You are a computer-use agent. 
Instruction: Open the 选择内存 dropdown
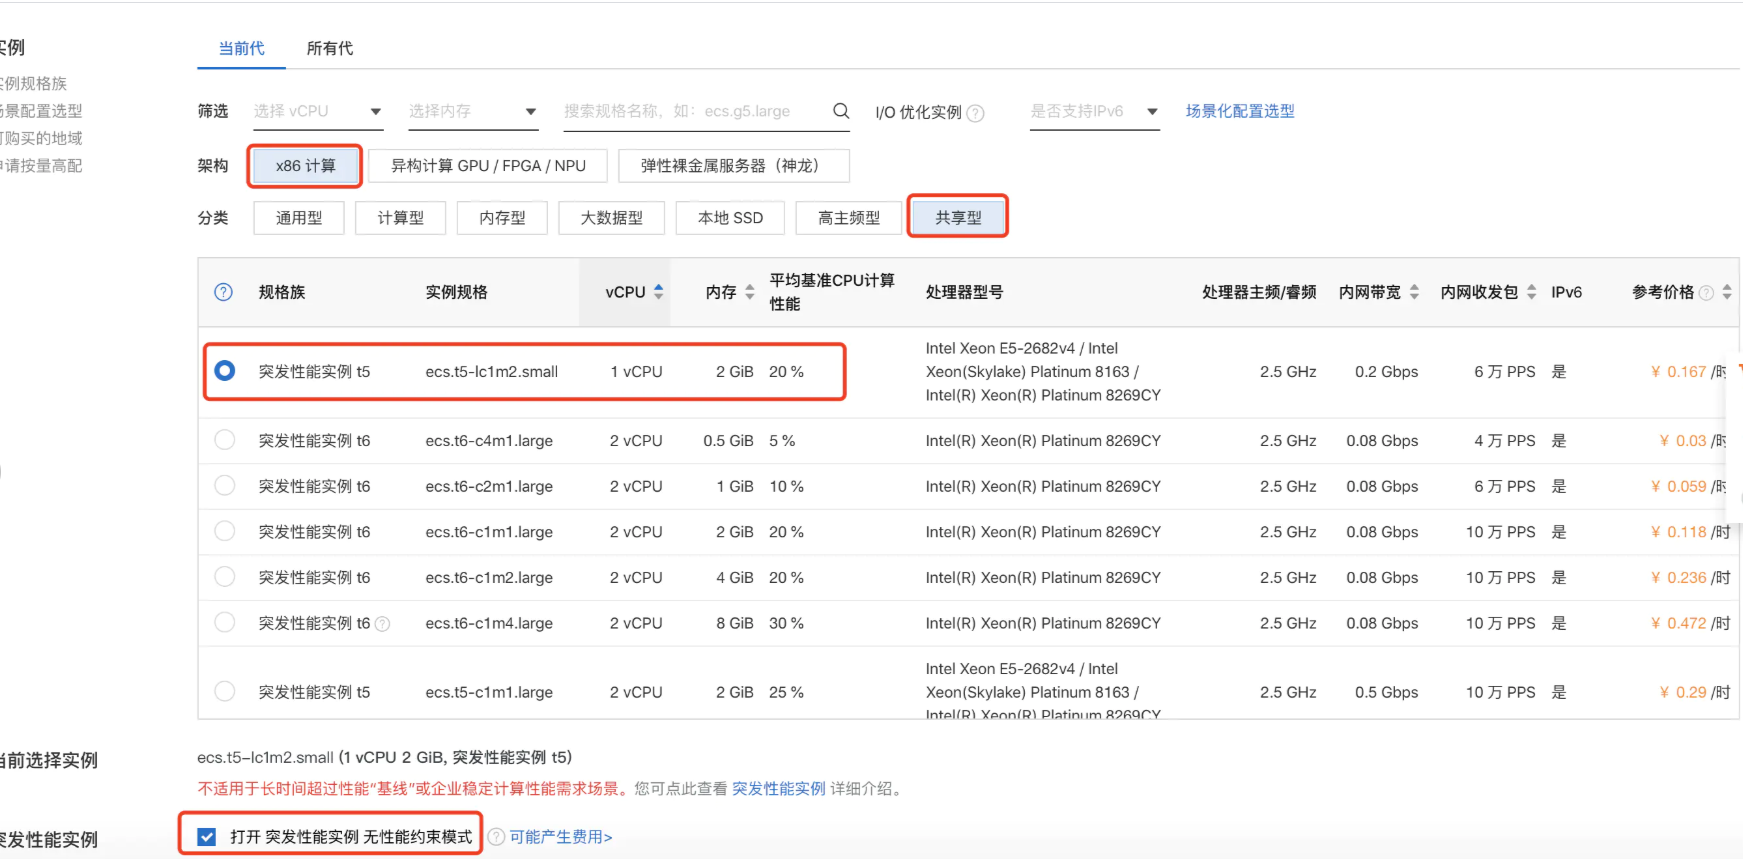pyautogui.click(x=473, y=112)
